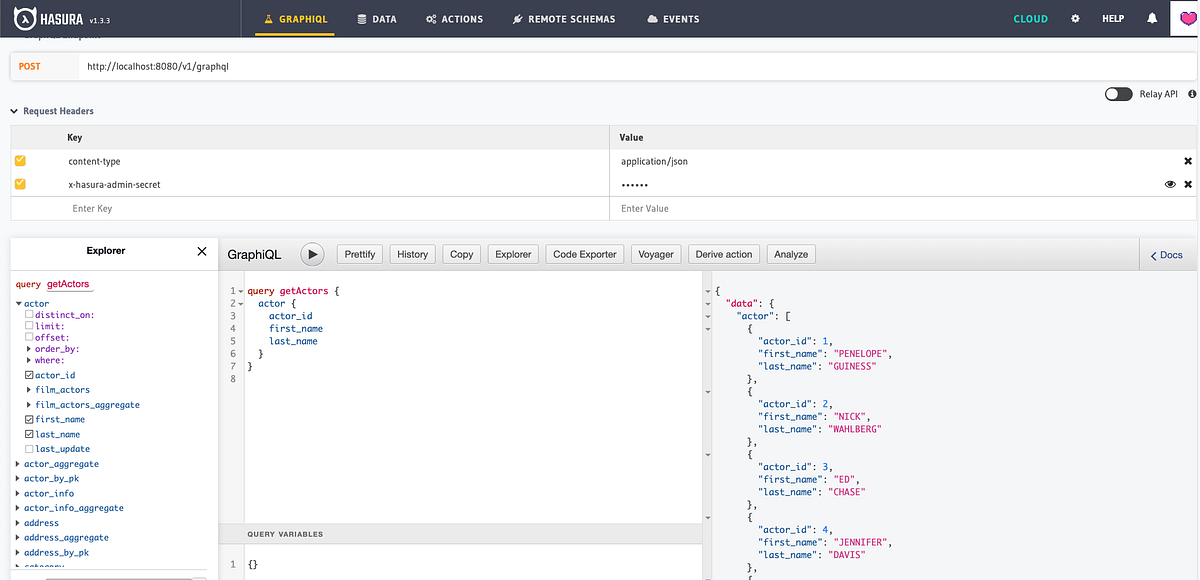
Task: Reveal the admin secret with the eye icon
Action: coord(1170,184)
